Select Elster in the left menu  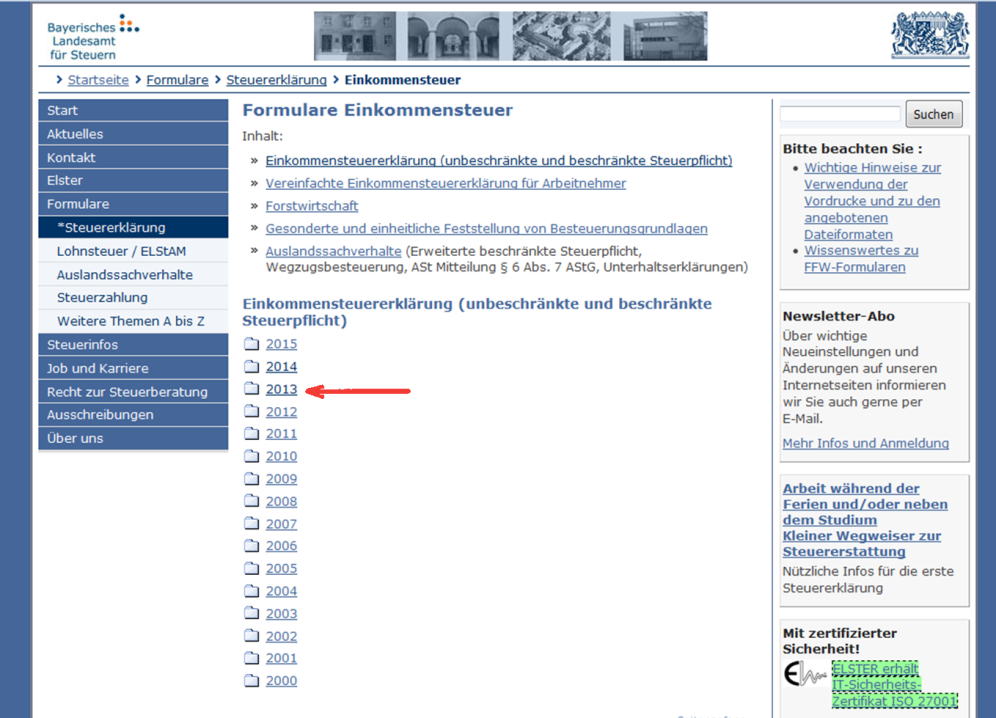coord(133,180)
